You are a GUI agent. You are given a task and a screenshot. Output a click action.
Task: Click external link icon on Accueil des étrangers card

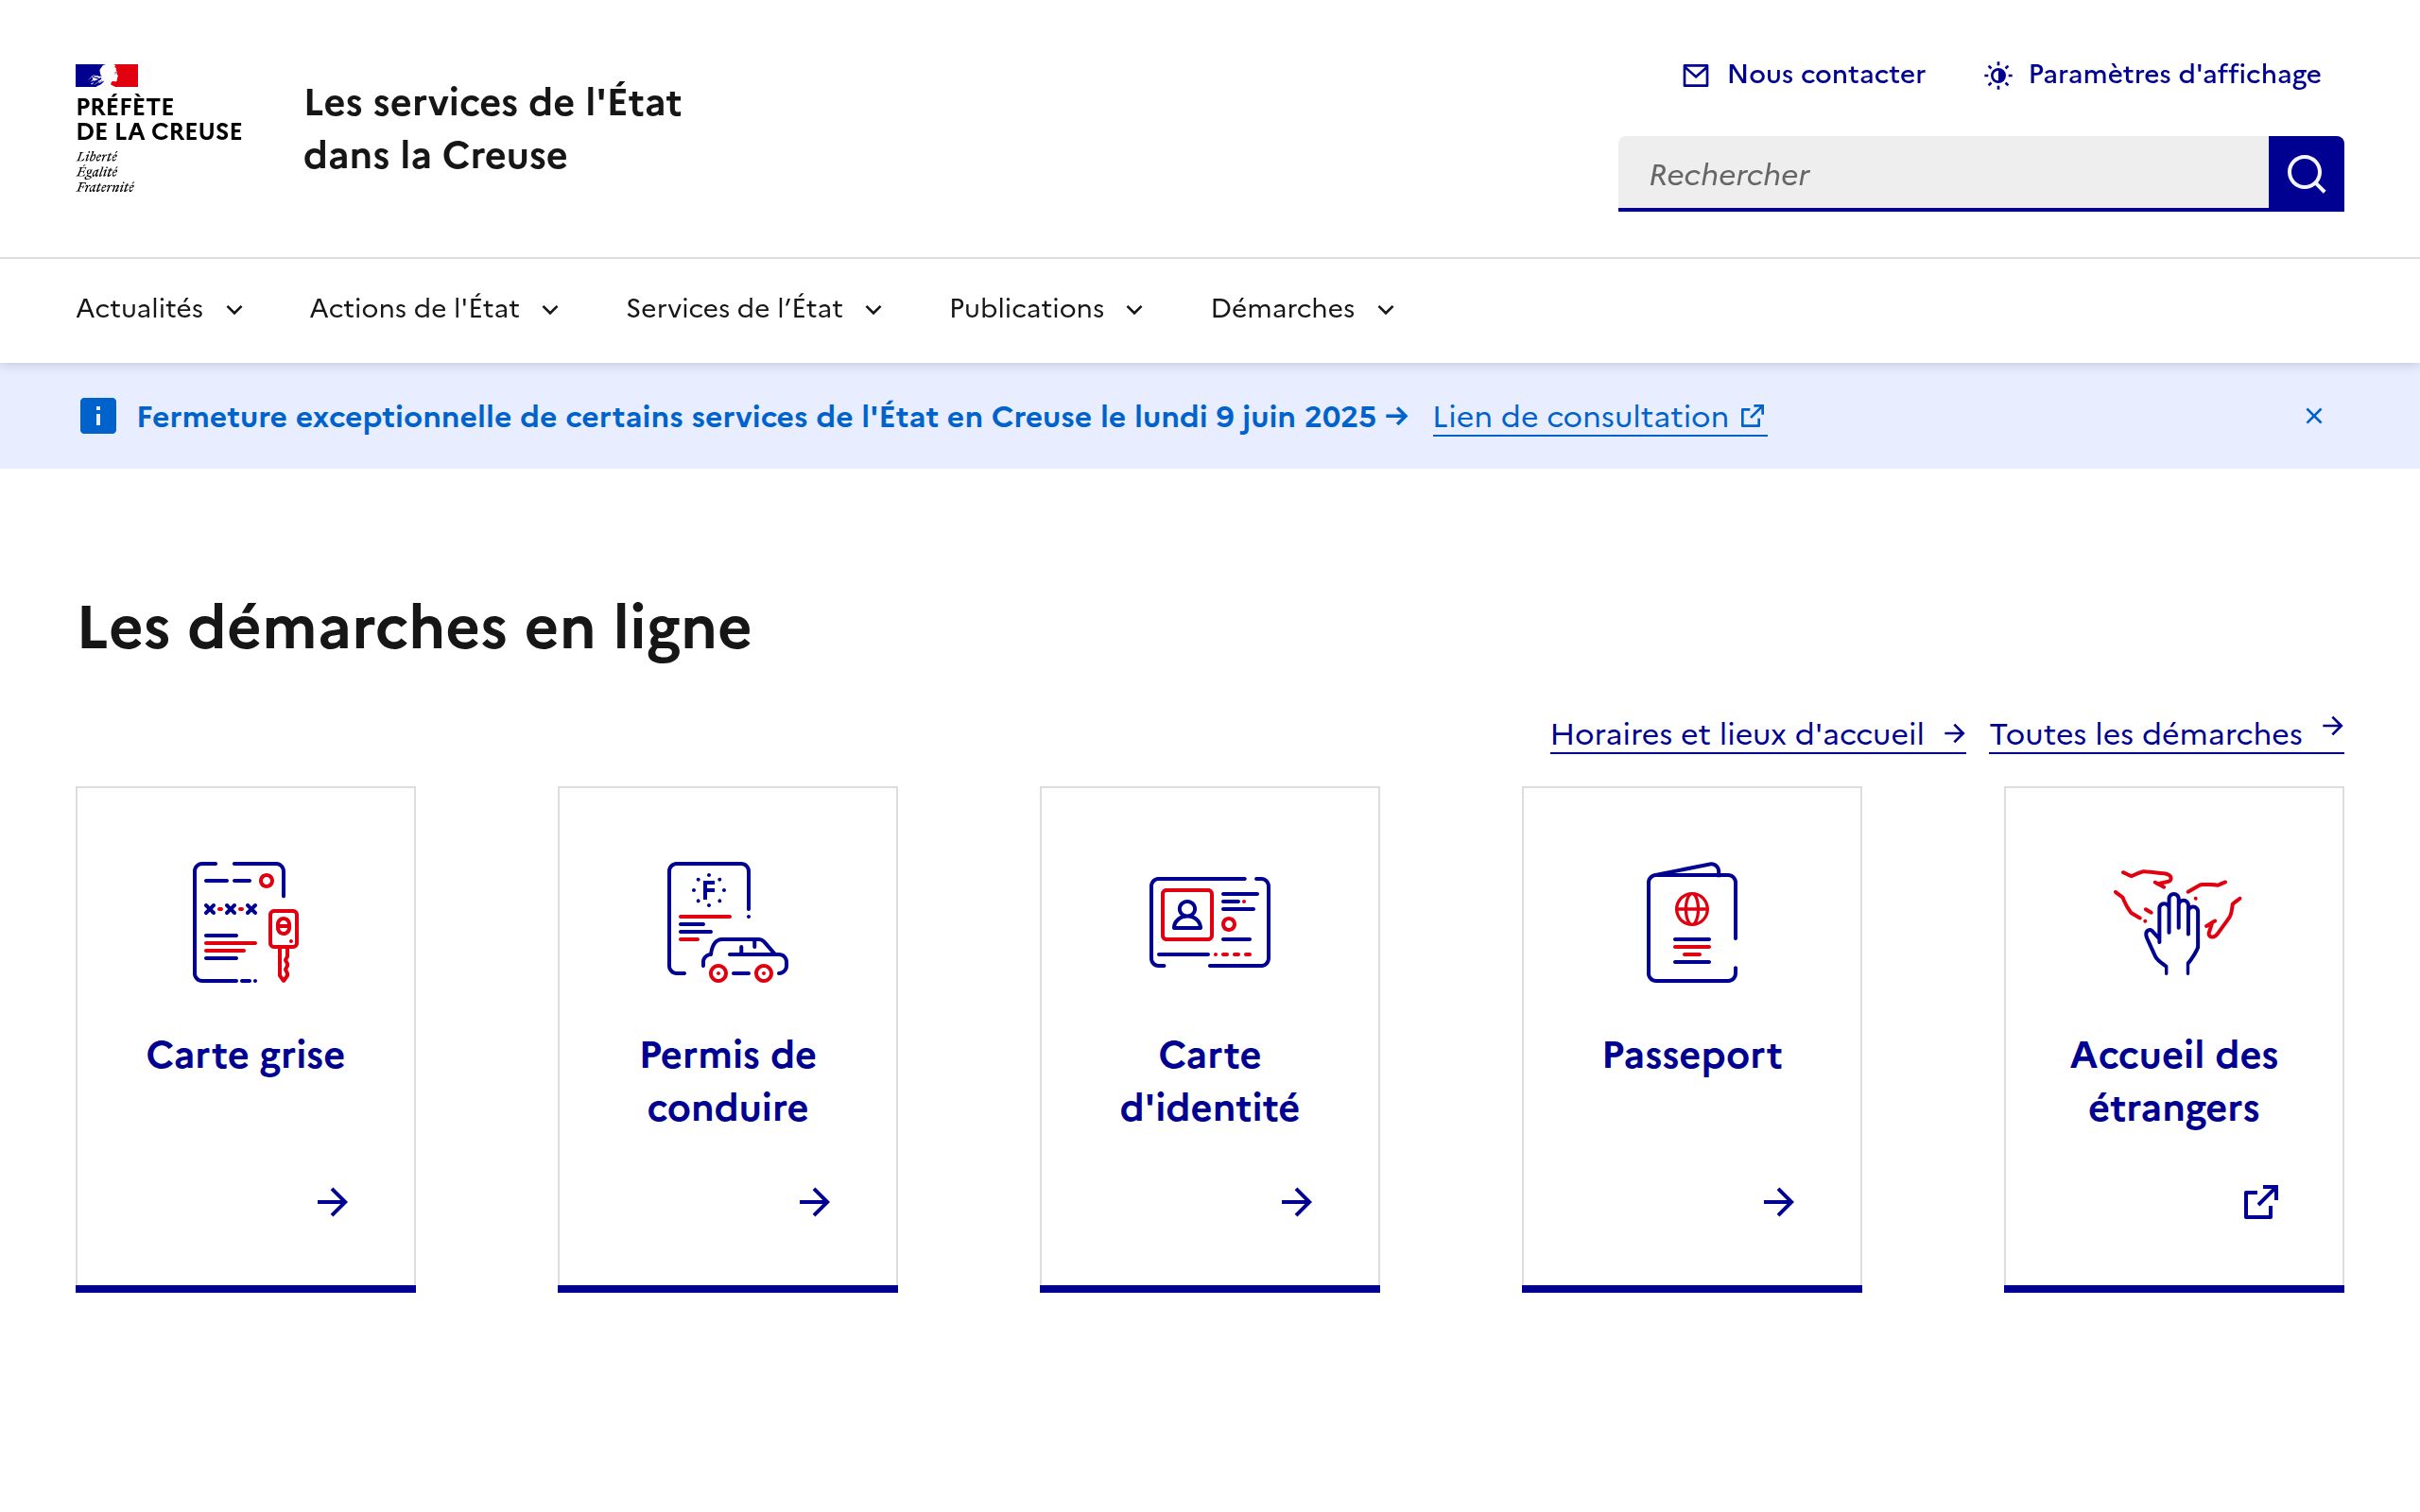(2260, 1201)
